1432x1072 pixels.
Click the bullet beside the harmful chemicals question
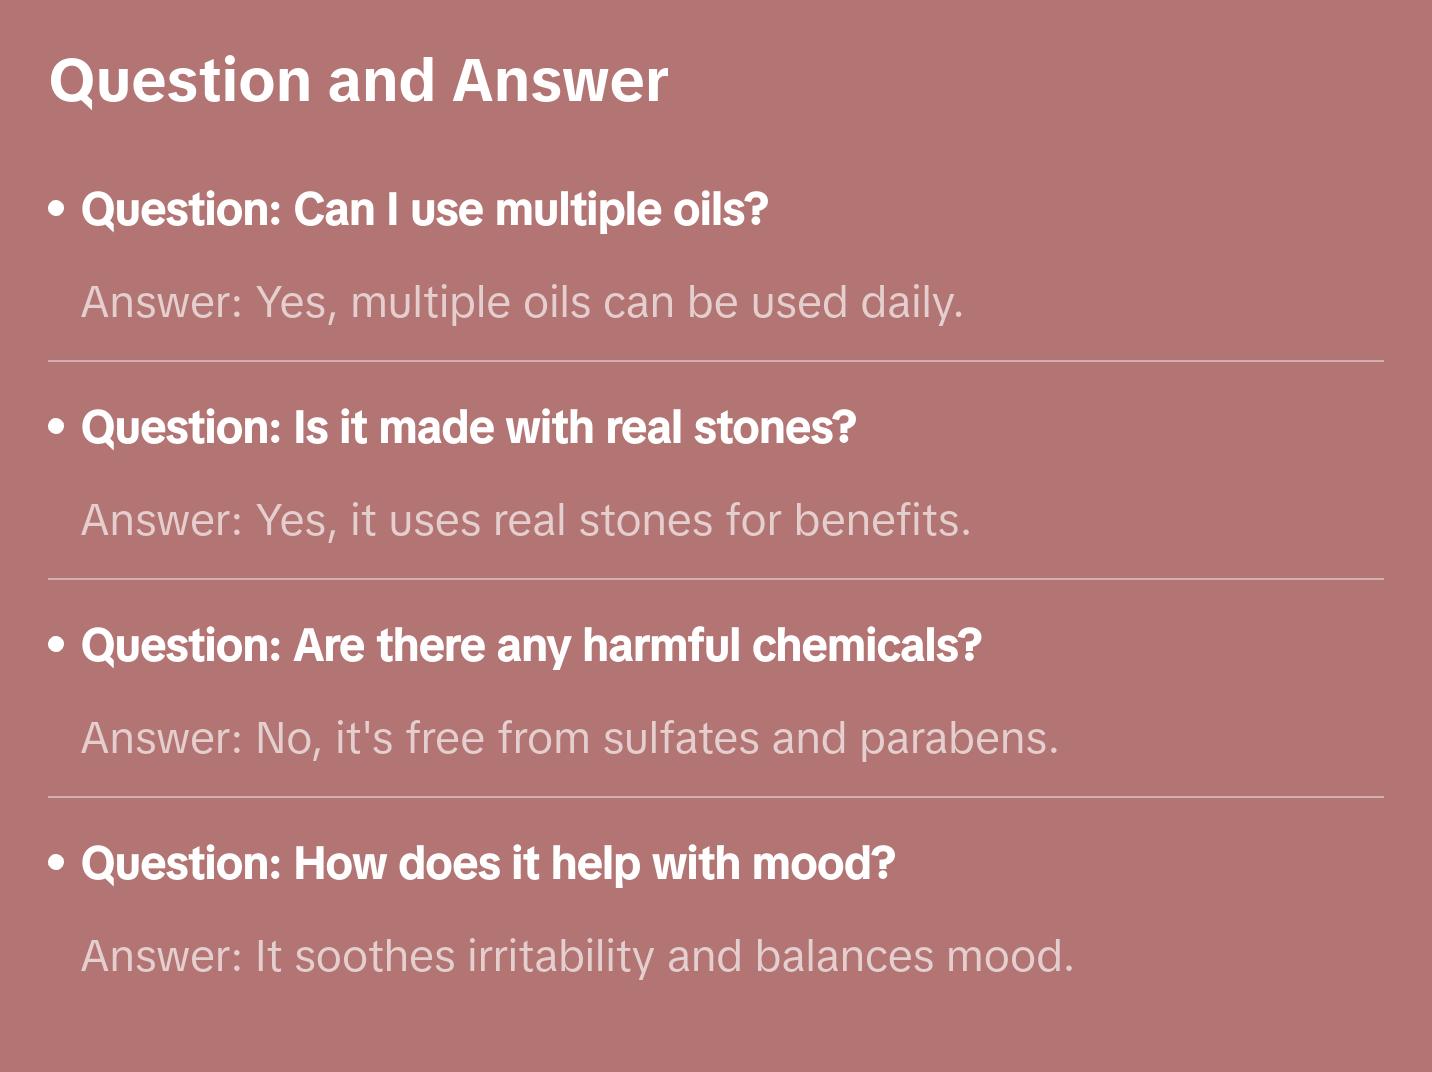[x=57, y=645]
